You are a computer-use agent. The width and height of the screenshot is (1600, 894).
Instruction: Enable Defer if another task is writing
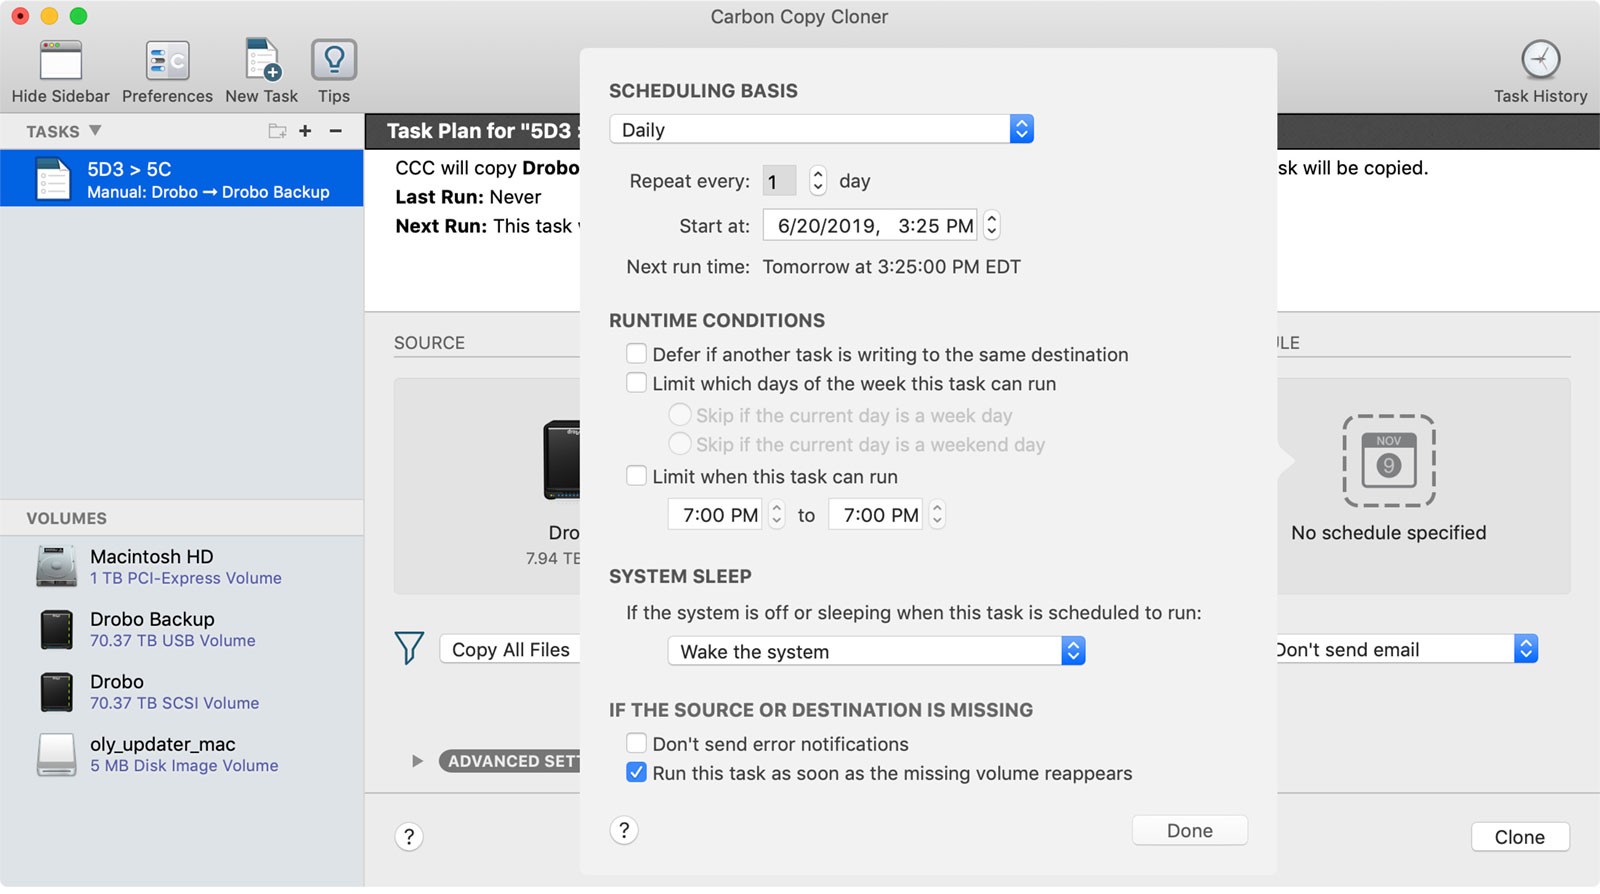636,354
